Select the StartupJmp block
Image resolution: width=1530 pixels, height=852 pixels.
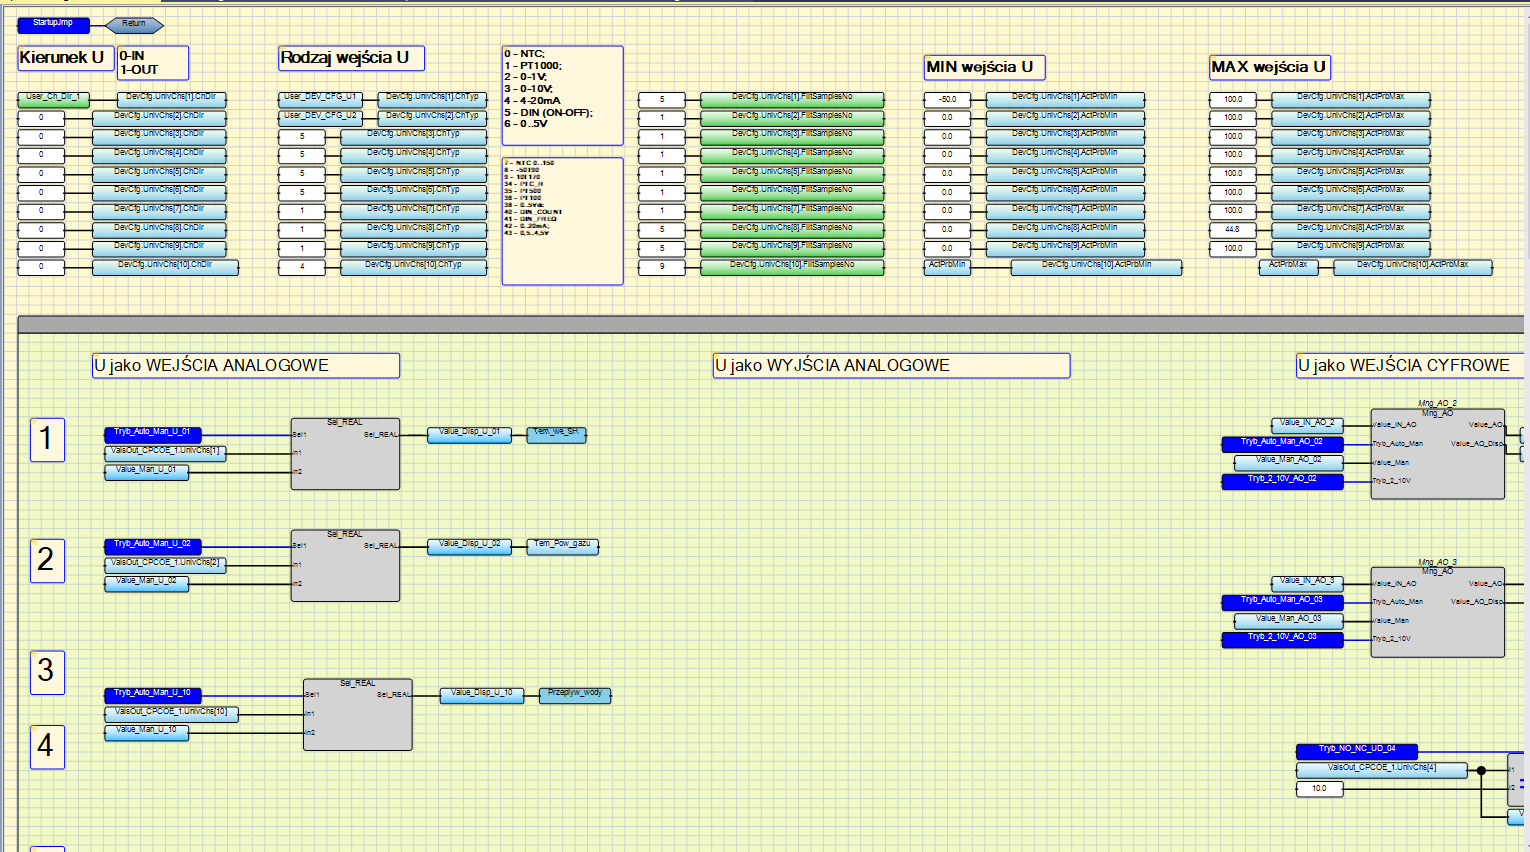point(53,25)
